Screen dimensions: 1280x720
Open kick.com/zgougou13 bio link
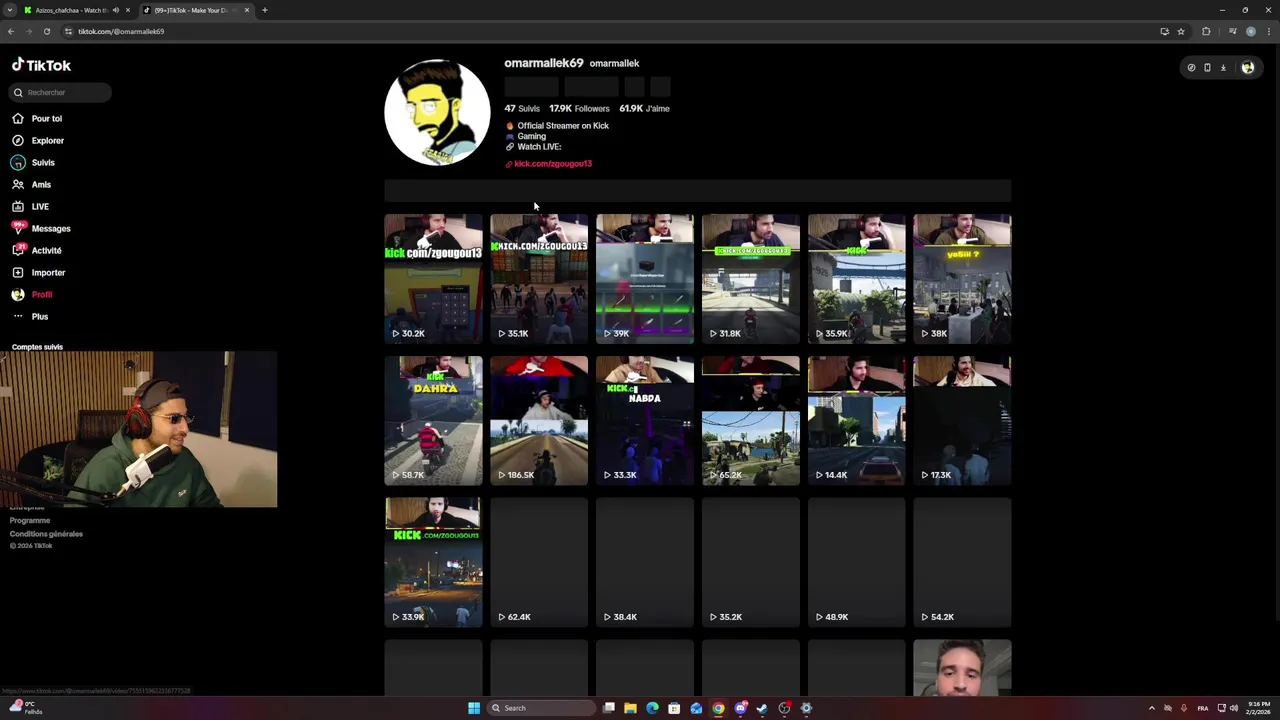552,163
